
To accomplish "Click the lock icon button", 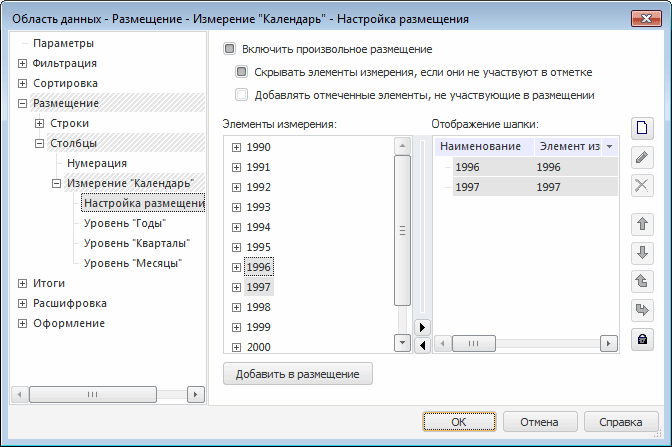I will click(x=642, y=339).
